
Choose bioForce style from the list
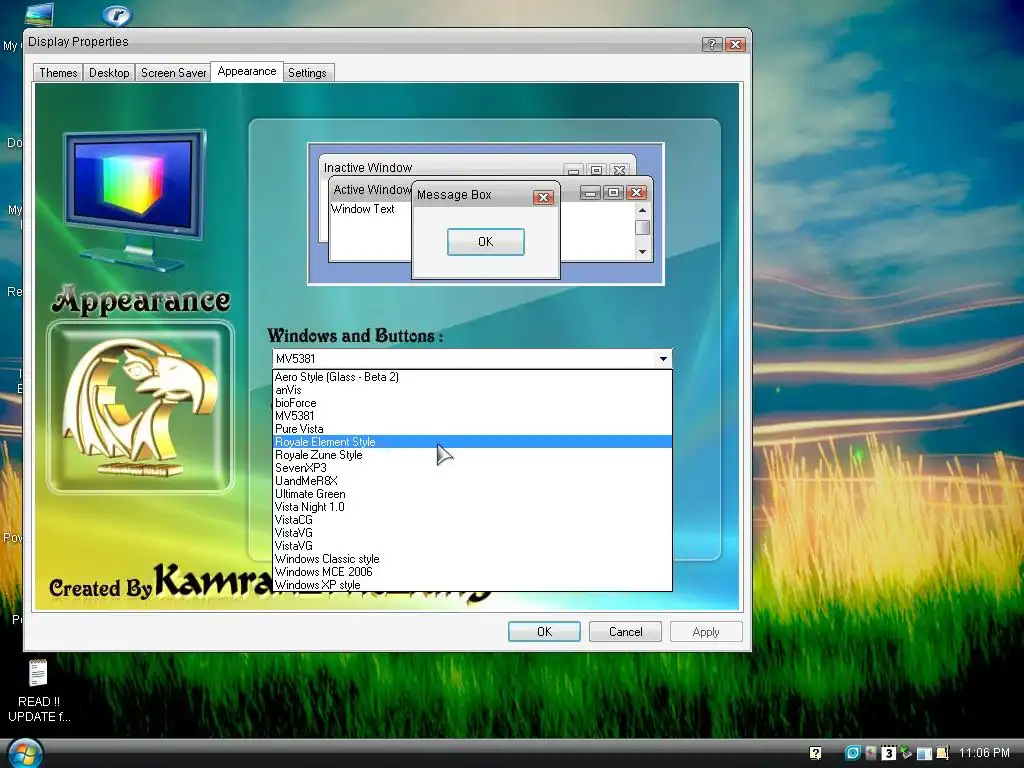472,403
